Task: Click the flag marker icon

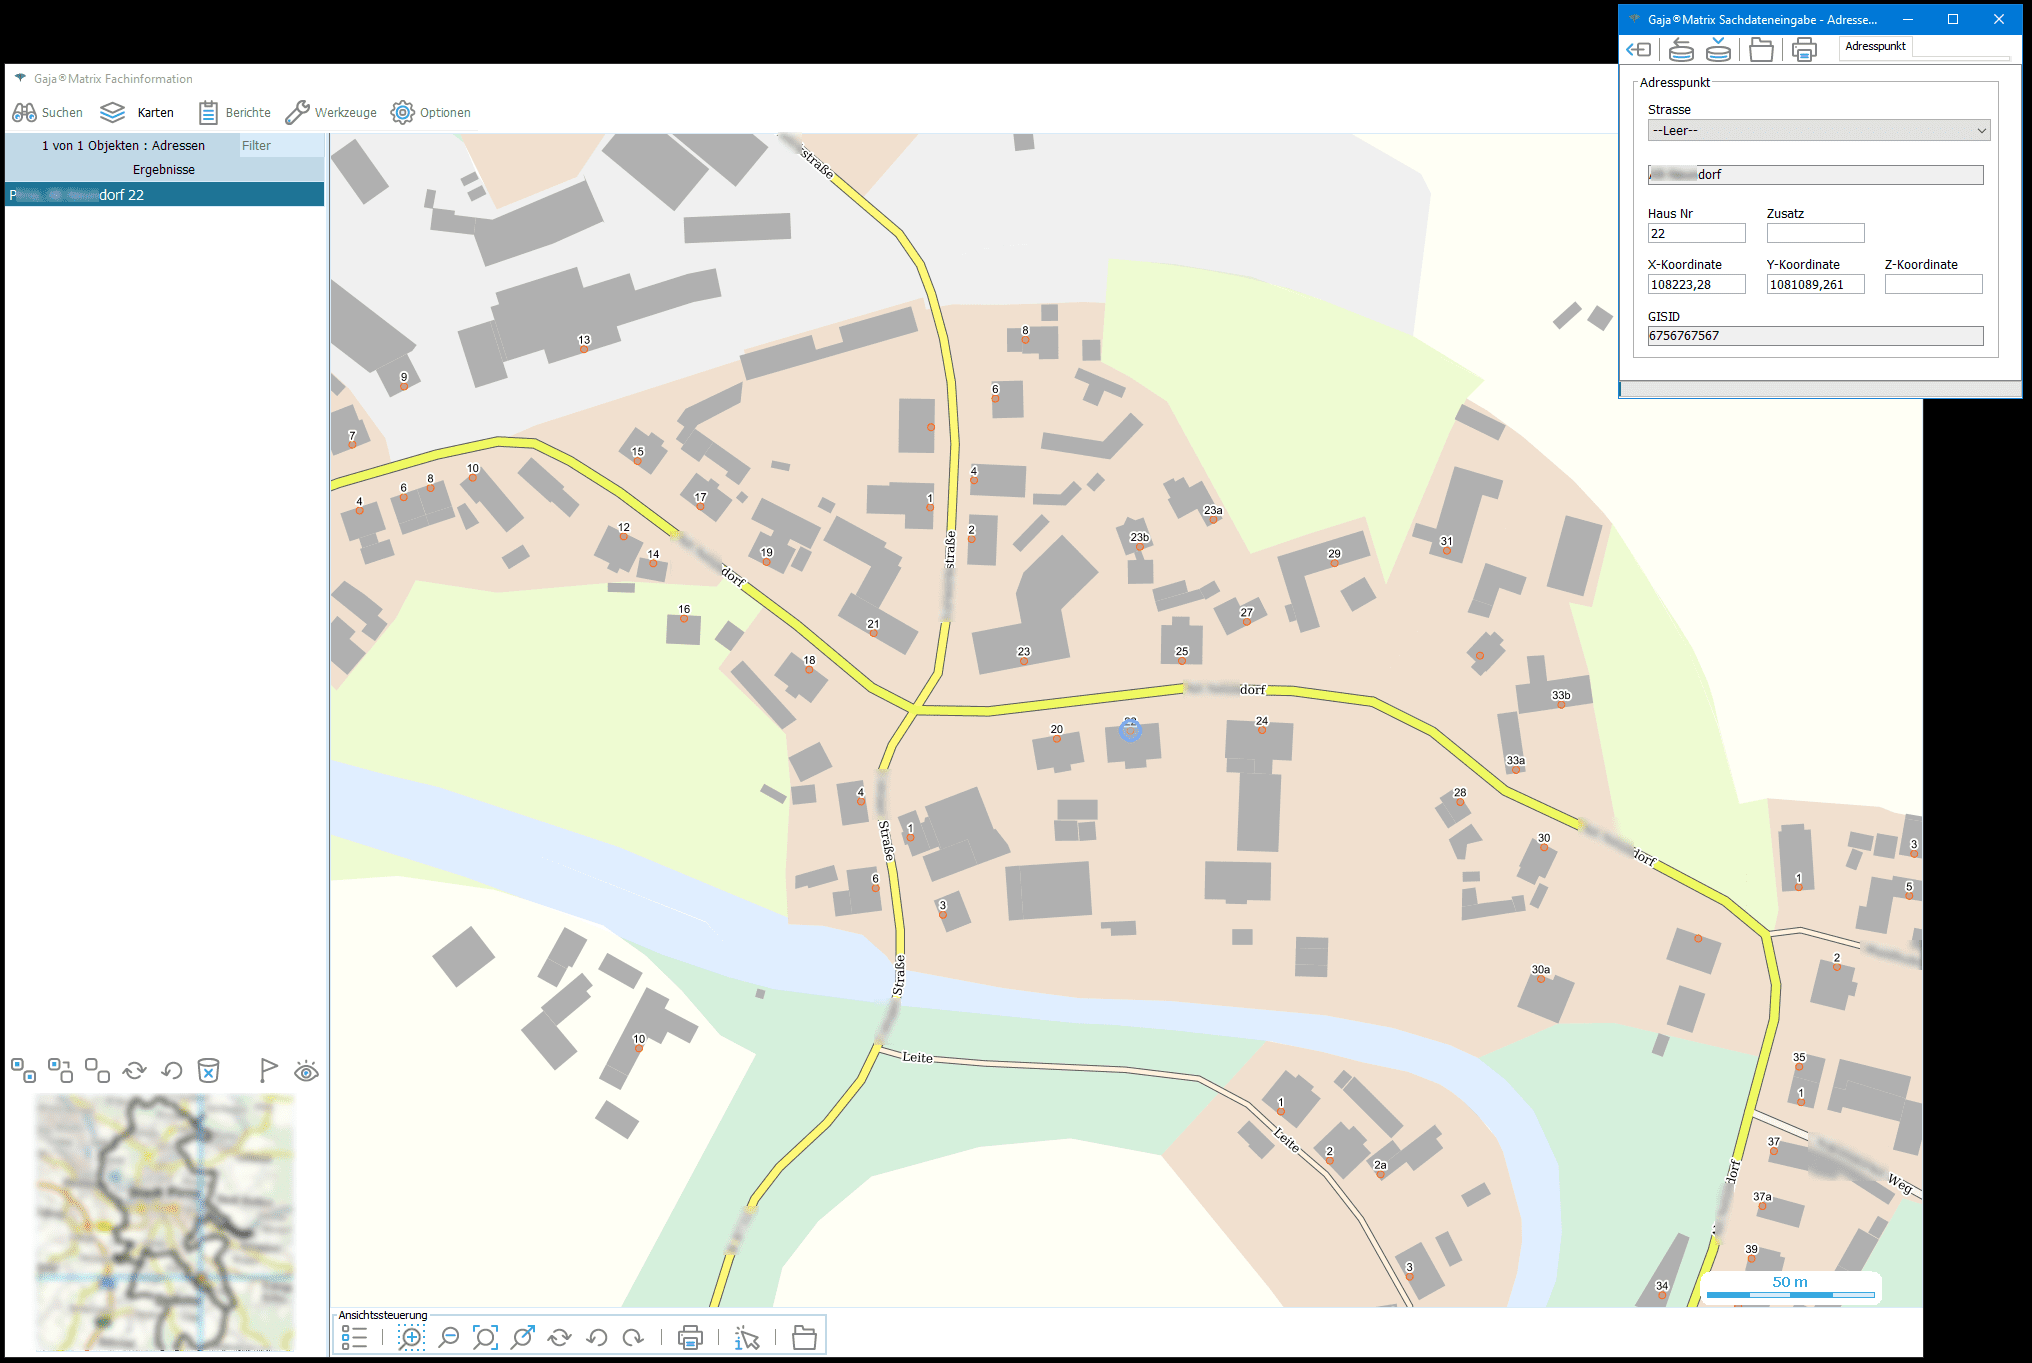Action: [268, 1071]
